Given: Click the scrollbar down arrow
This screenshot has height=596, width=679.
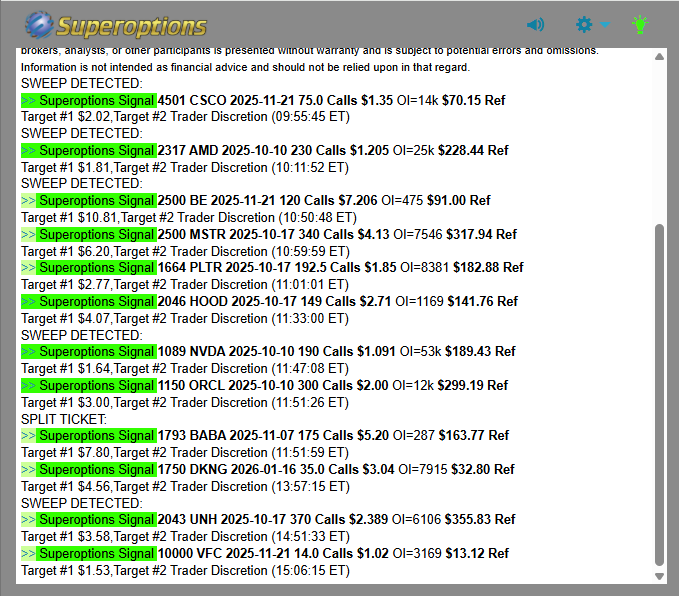Looking at the screenshot, I should coord(658,576).
